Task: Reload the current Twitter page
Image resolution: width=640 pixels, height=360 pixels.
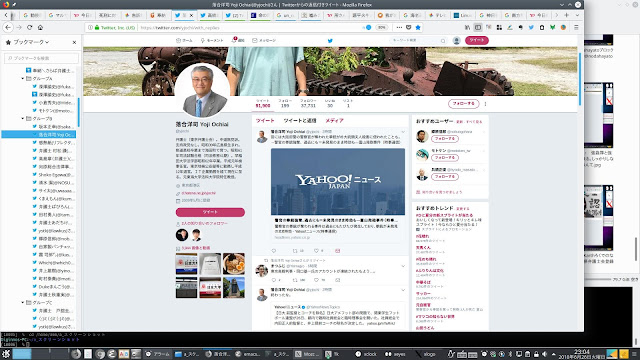Action: pyautogui.click(x=29, y=27)
